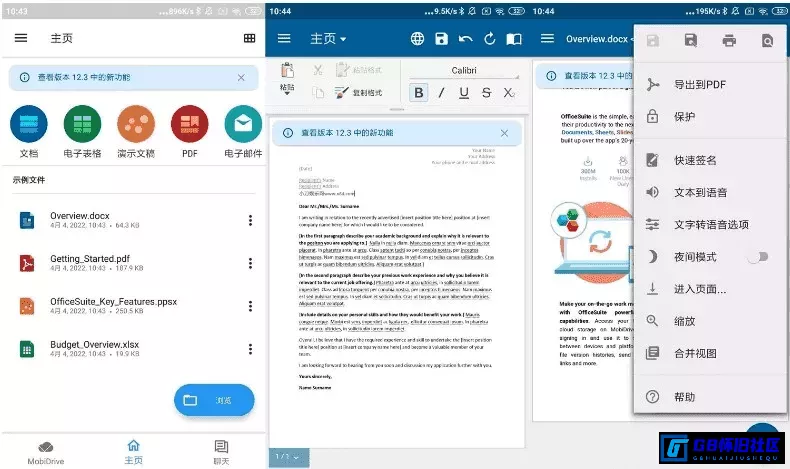Toggle italic formatting
The image size is (790, 469).
(x=441, y=93)
